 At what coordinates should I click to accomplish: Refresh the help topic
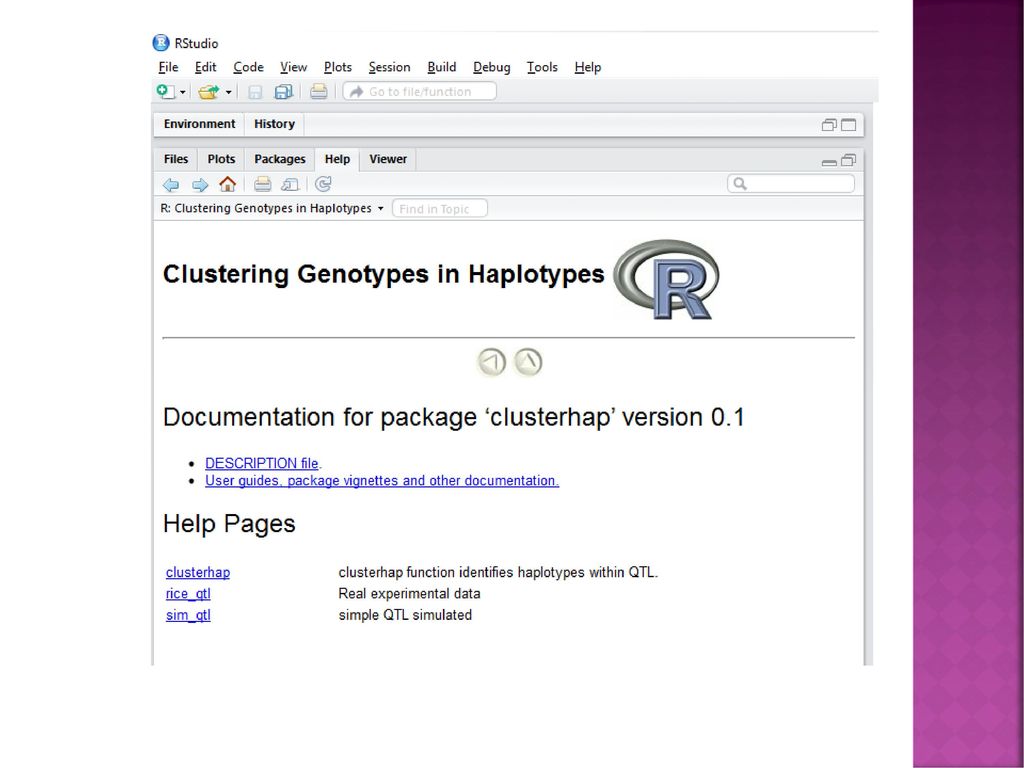pyautogui.click(x=323, y=184)
